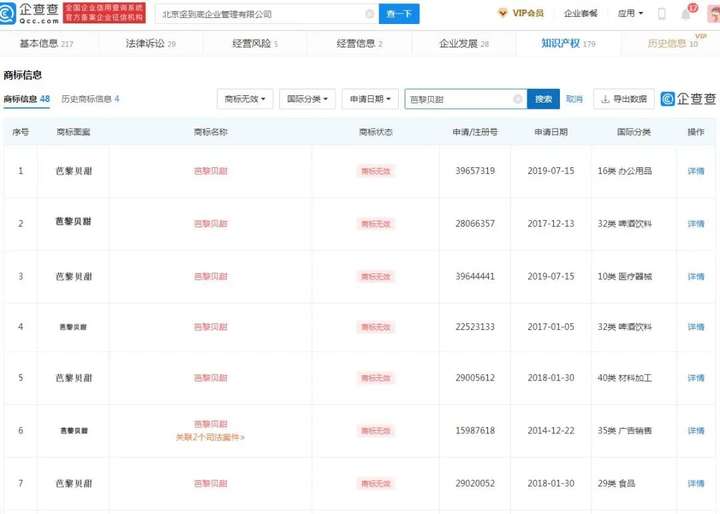Open 详情 for 29类 食品 row
Image resolution: width=720 pixels, height=514 pixels.
click(696, 484)
